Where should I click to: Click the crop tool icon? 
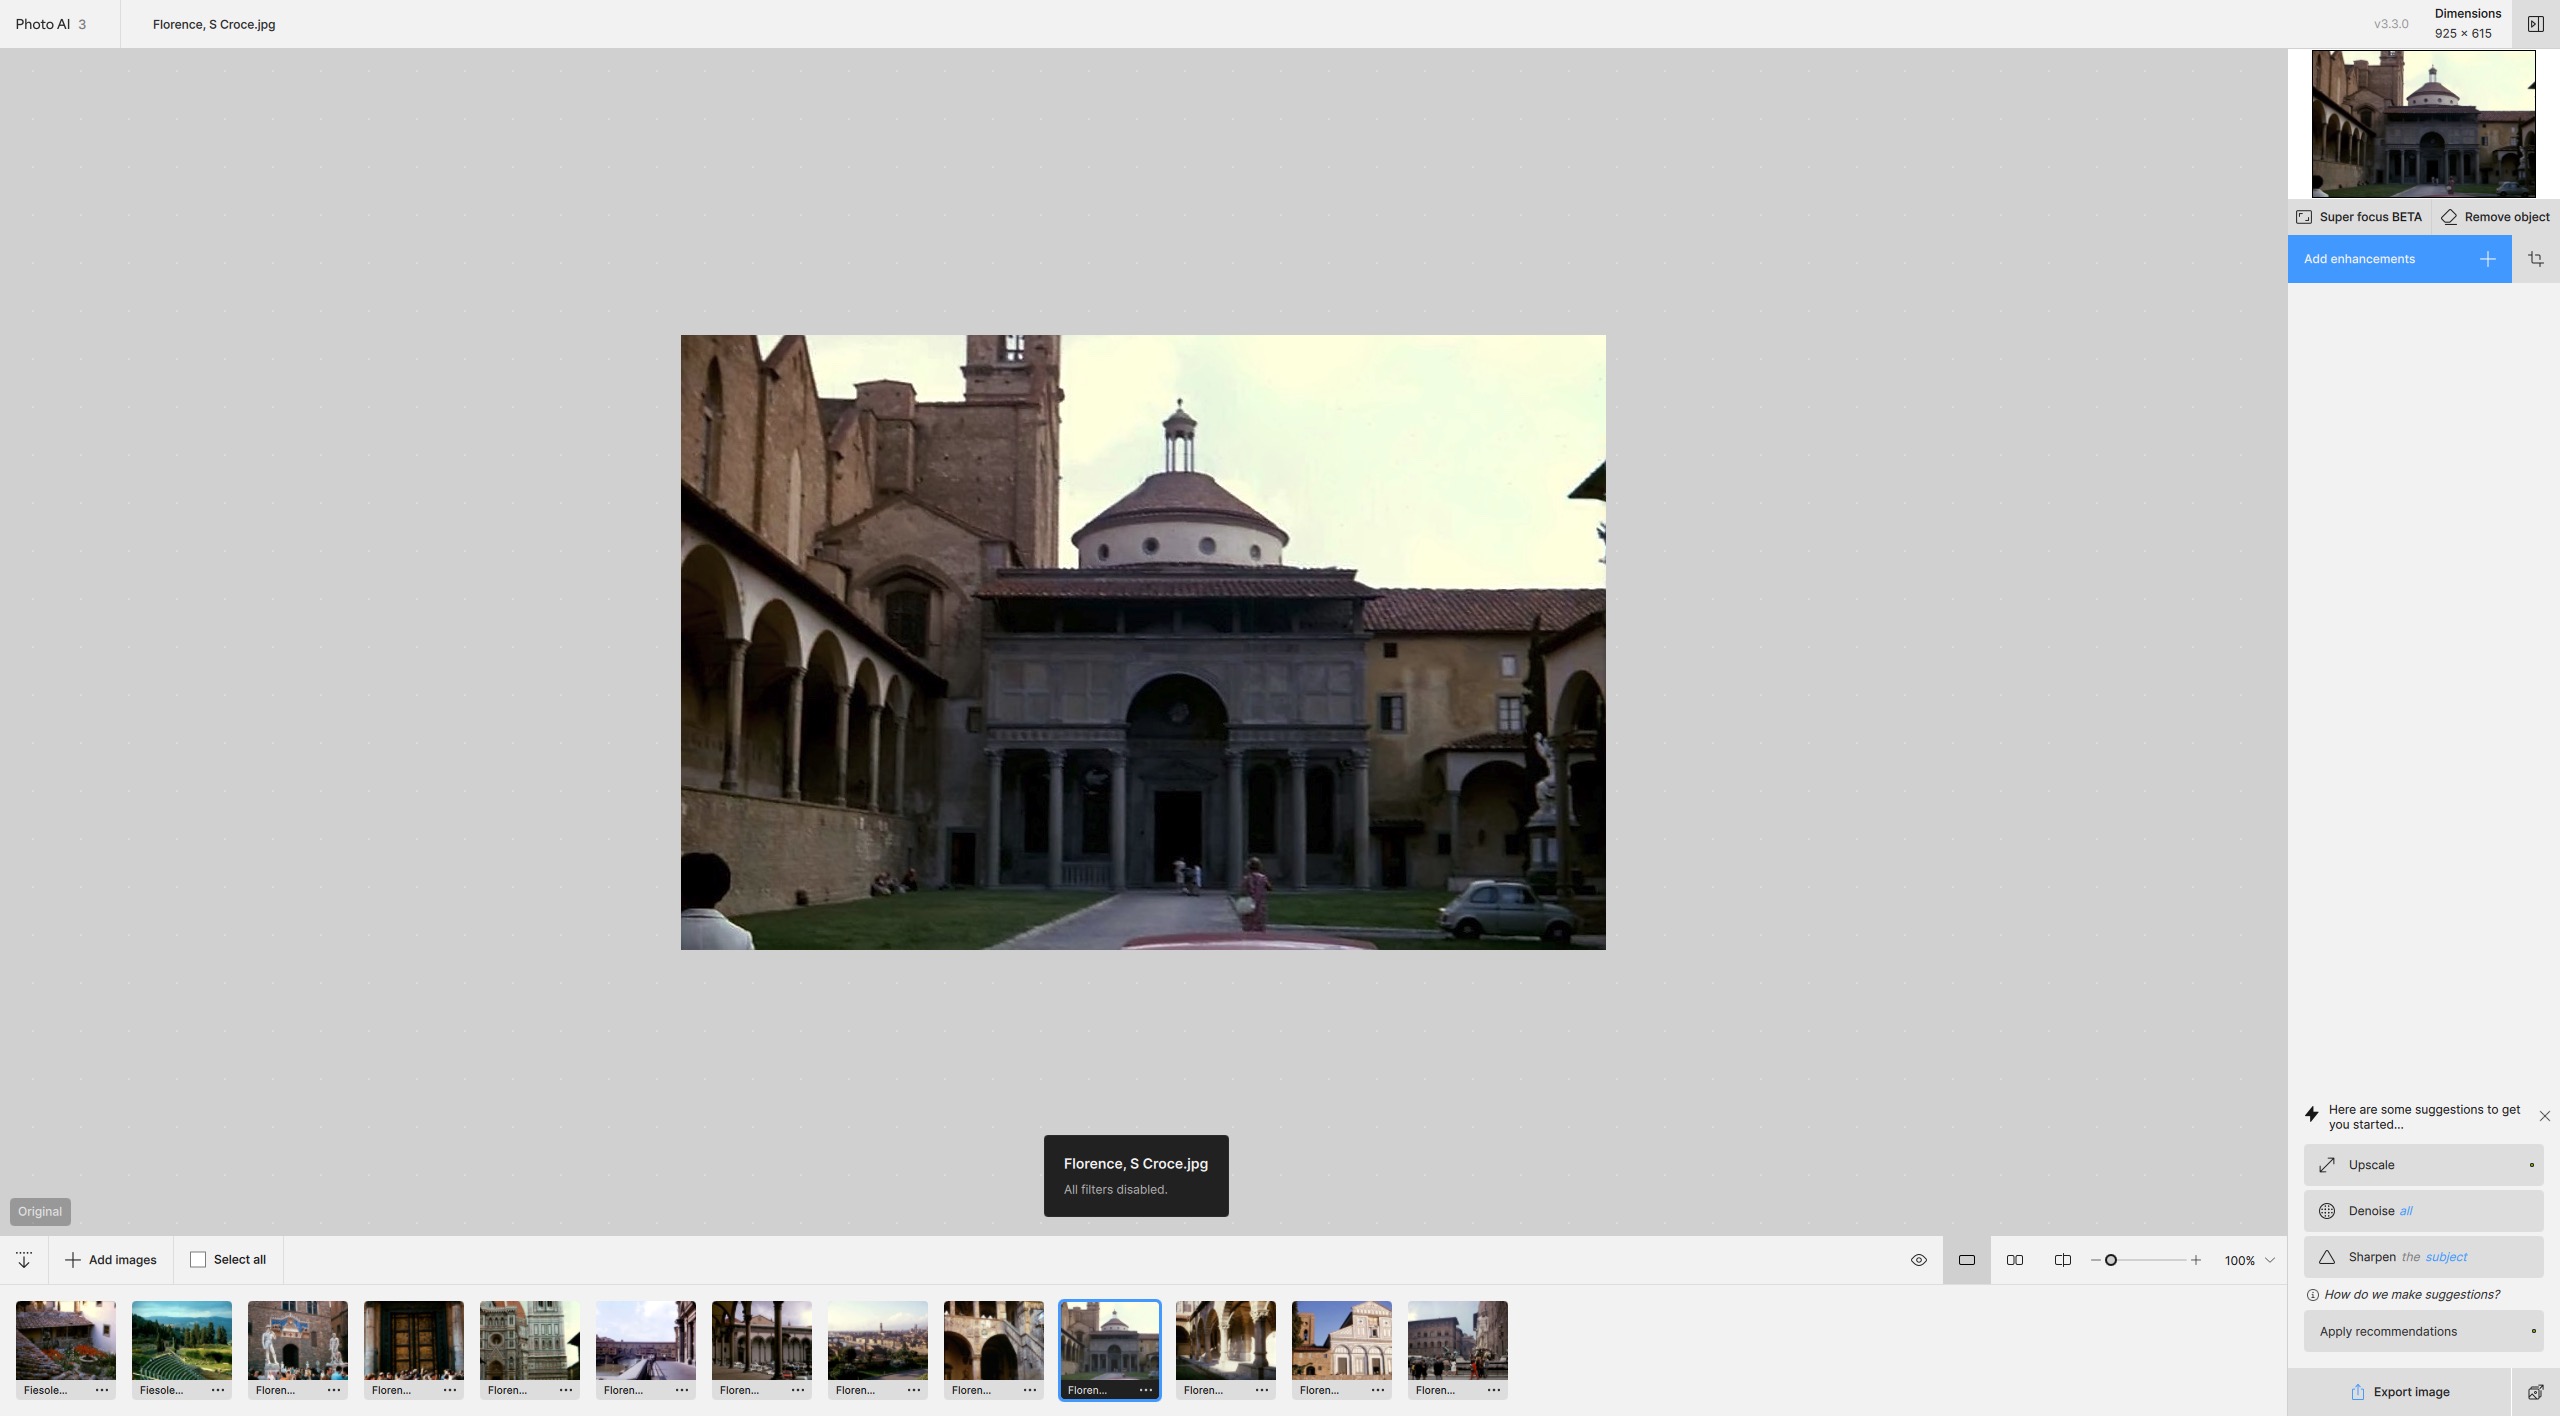pyautogui.click(x=2535, y=259)
